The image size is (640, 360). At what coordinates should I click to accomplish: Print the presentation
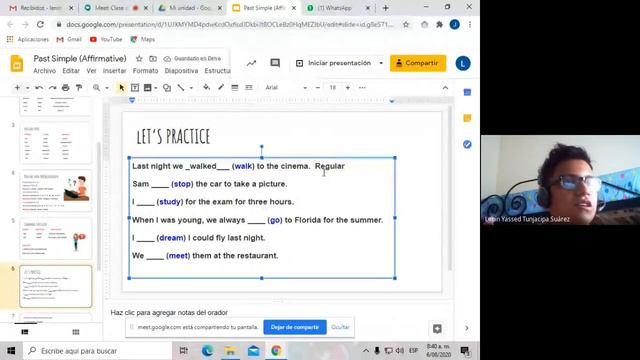point(66,87)
